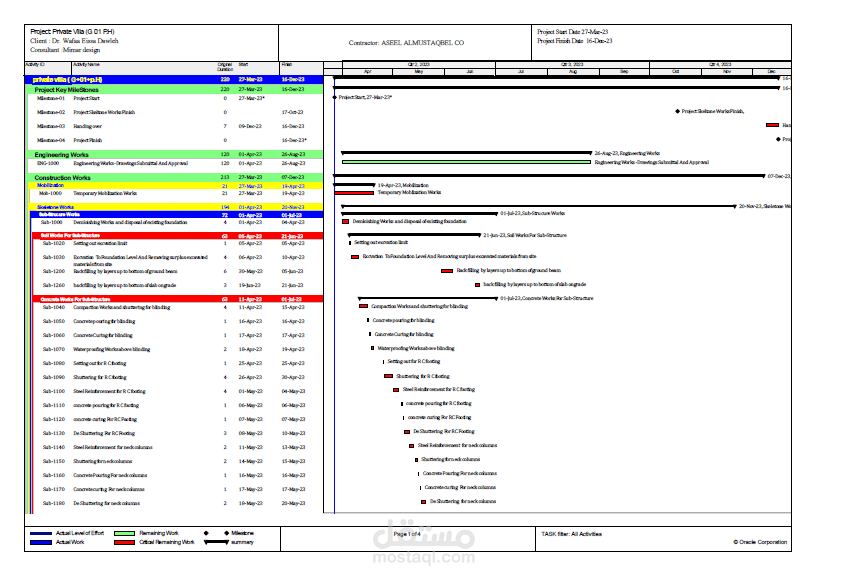Click the Project Start milestone diamond in the Gantt chart
Image resolution: width=848 pixels, height=578 pixels.
click(x=334, y=97)
